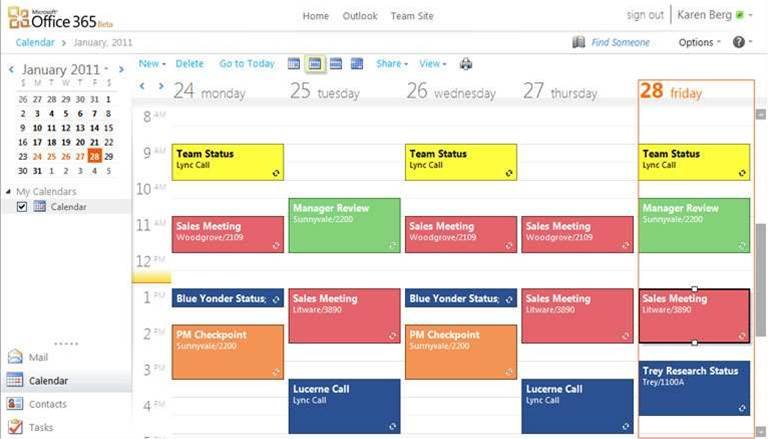This screenshot has width=768, height=439.
Task: Open the View dropdown menu
Action: click(x=432, y=64)
